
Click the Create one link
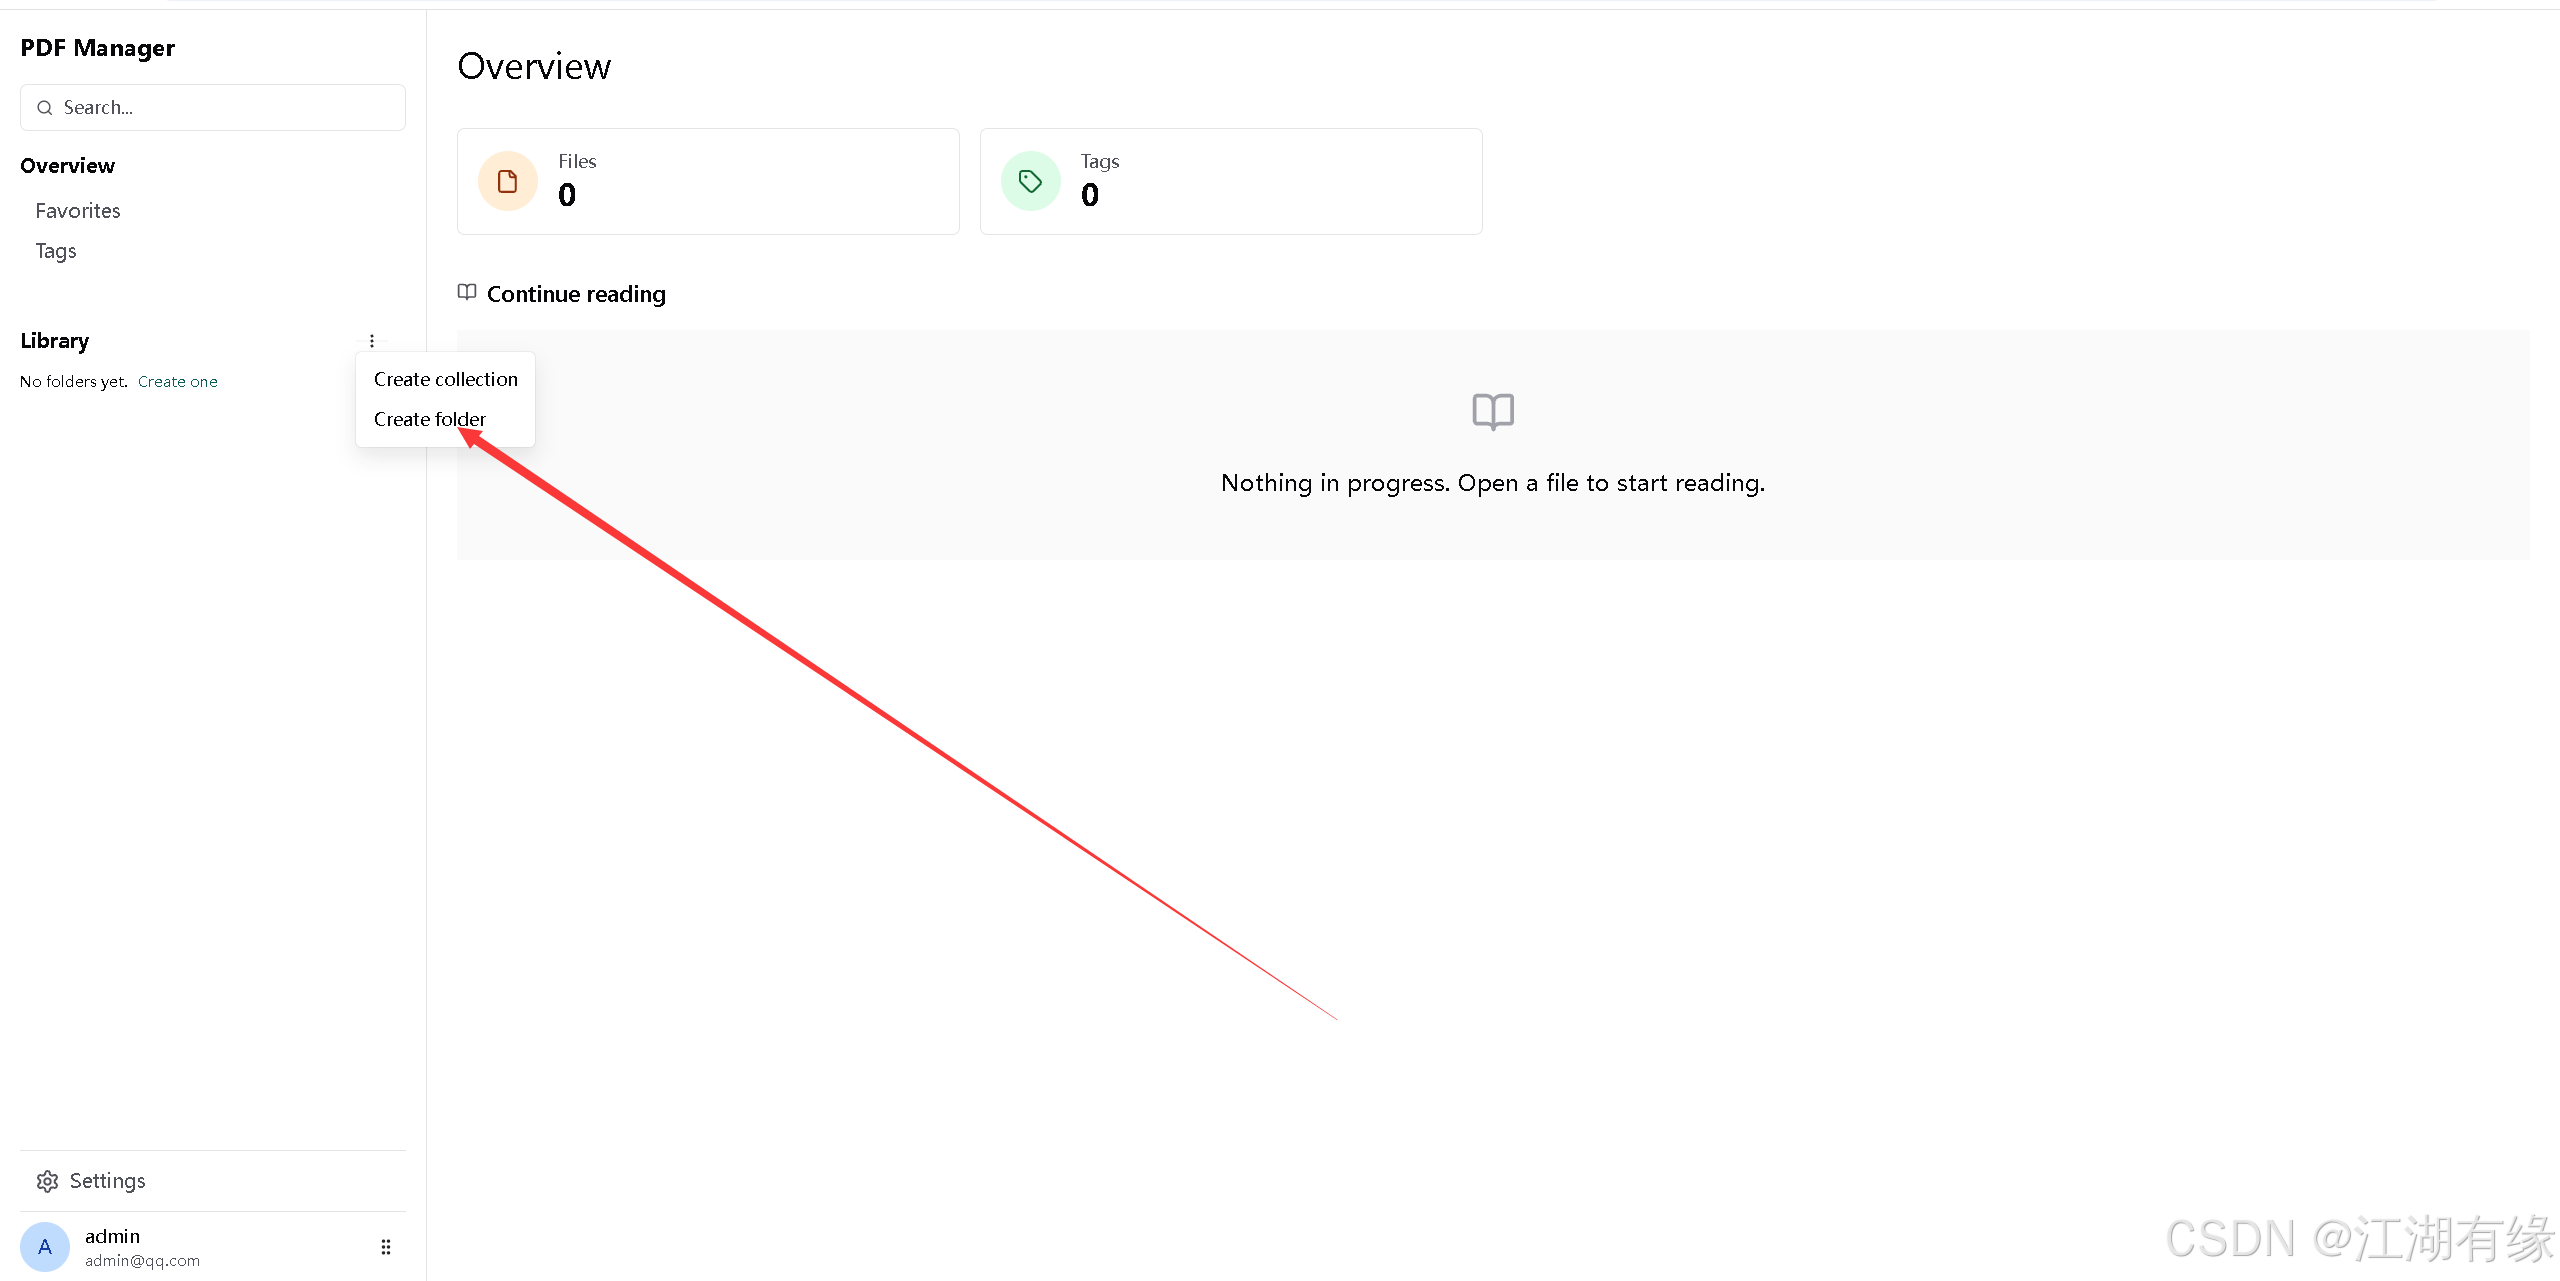tap(178, 382)
